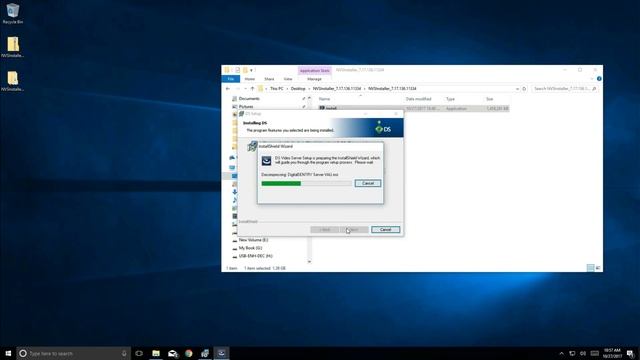Open the View ribbon tab
Image resolution: width=640 pixels, height=360 pixels.
(288, 79)
